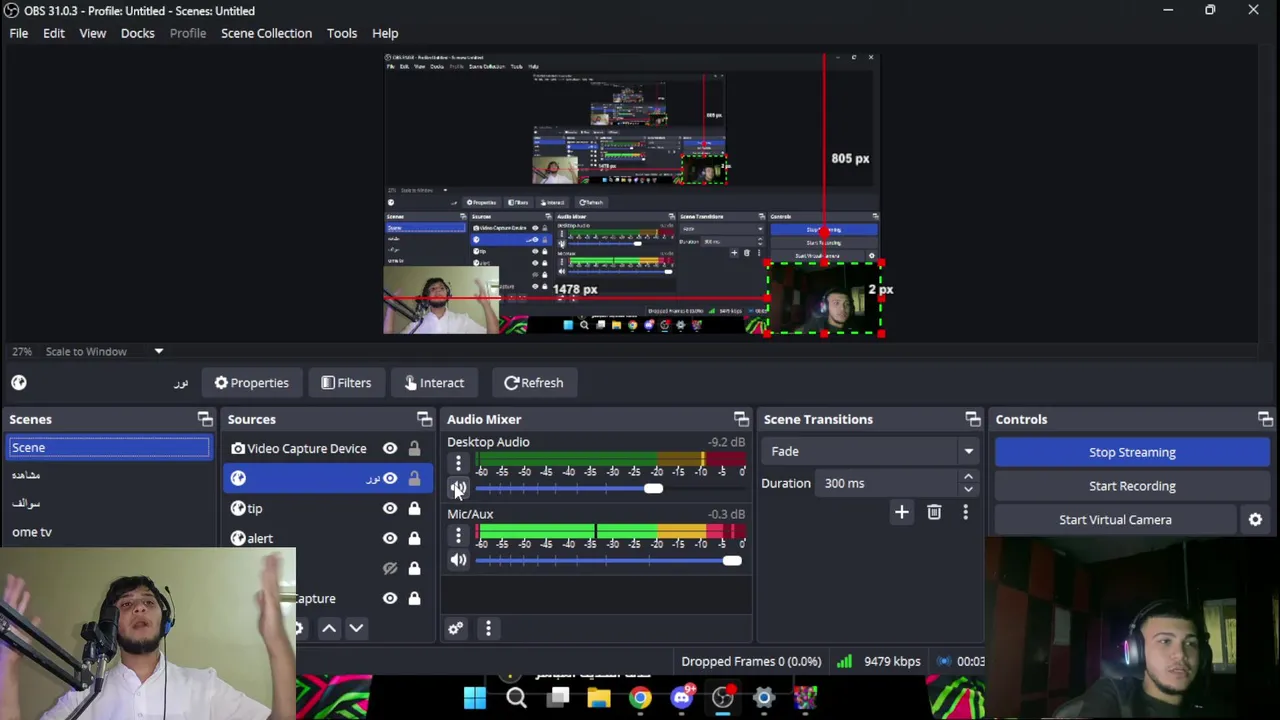
Task: Add a new scene transition plus icon
Action: [901, 512]
